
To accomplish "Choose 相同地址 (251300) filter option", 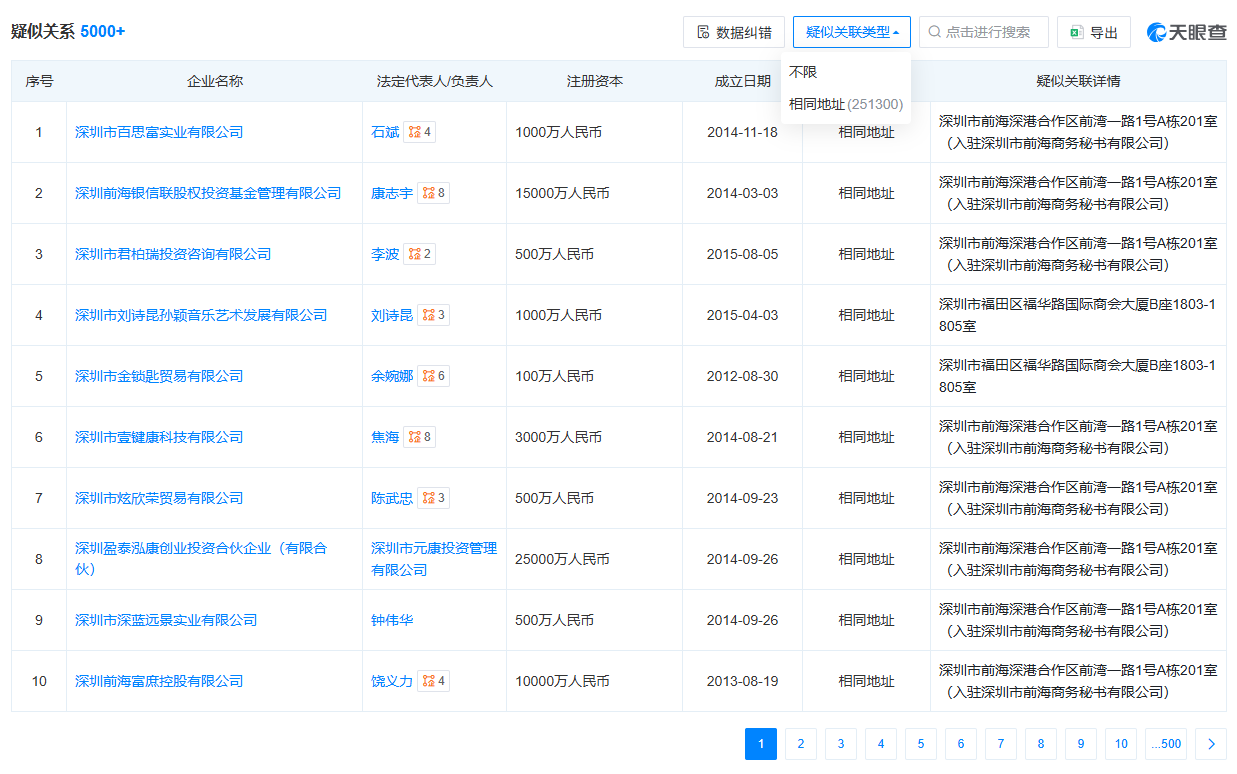I will click(845, 104).
